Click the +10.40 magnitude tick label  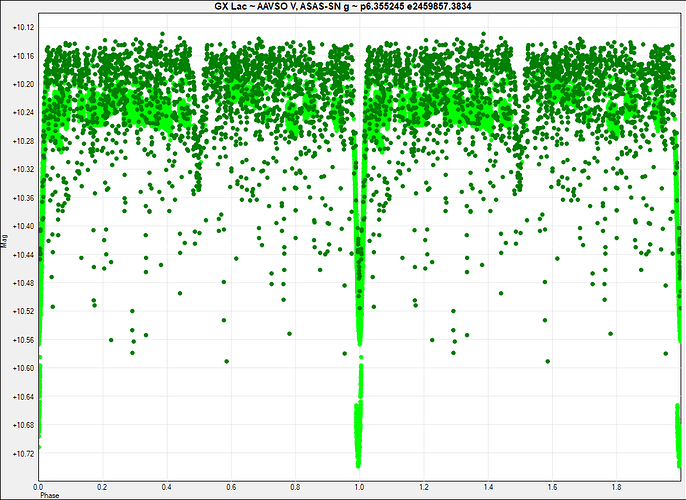(20, 226)
